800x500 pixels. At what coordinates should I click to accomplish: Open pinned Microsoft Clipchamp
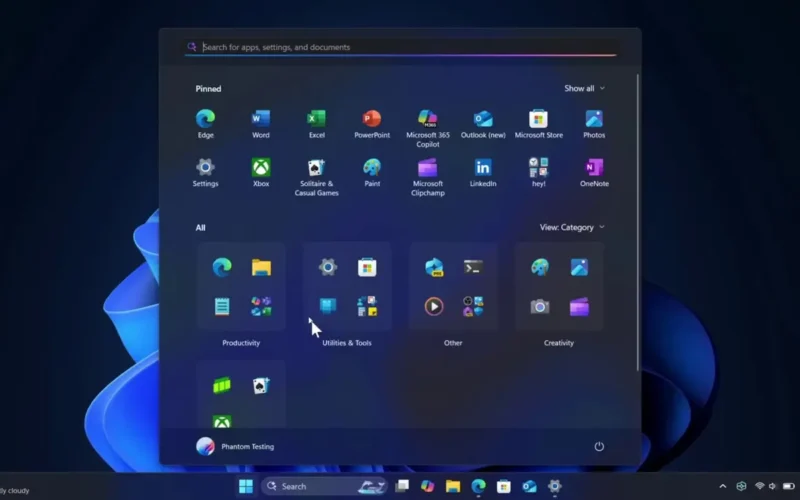[x=428, y=177]
